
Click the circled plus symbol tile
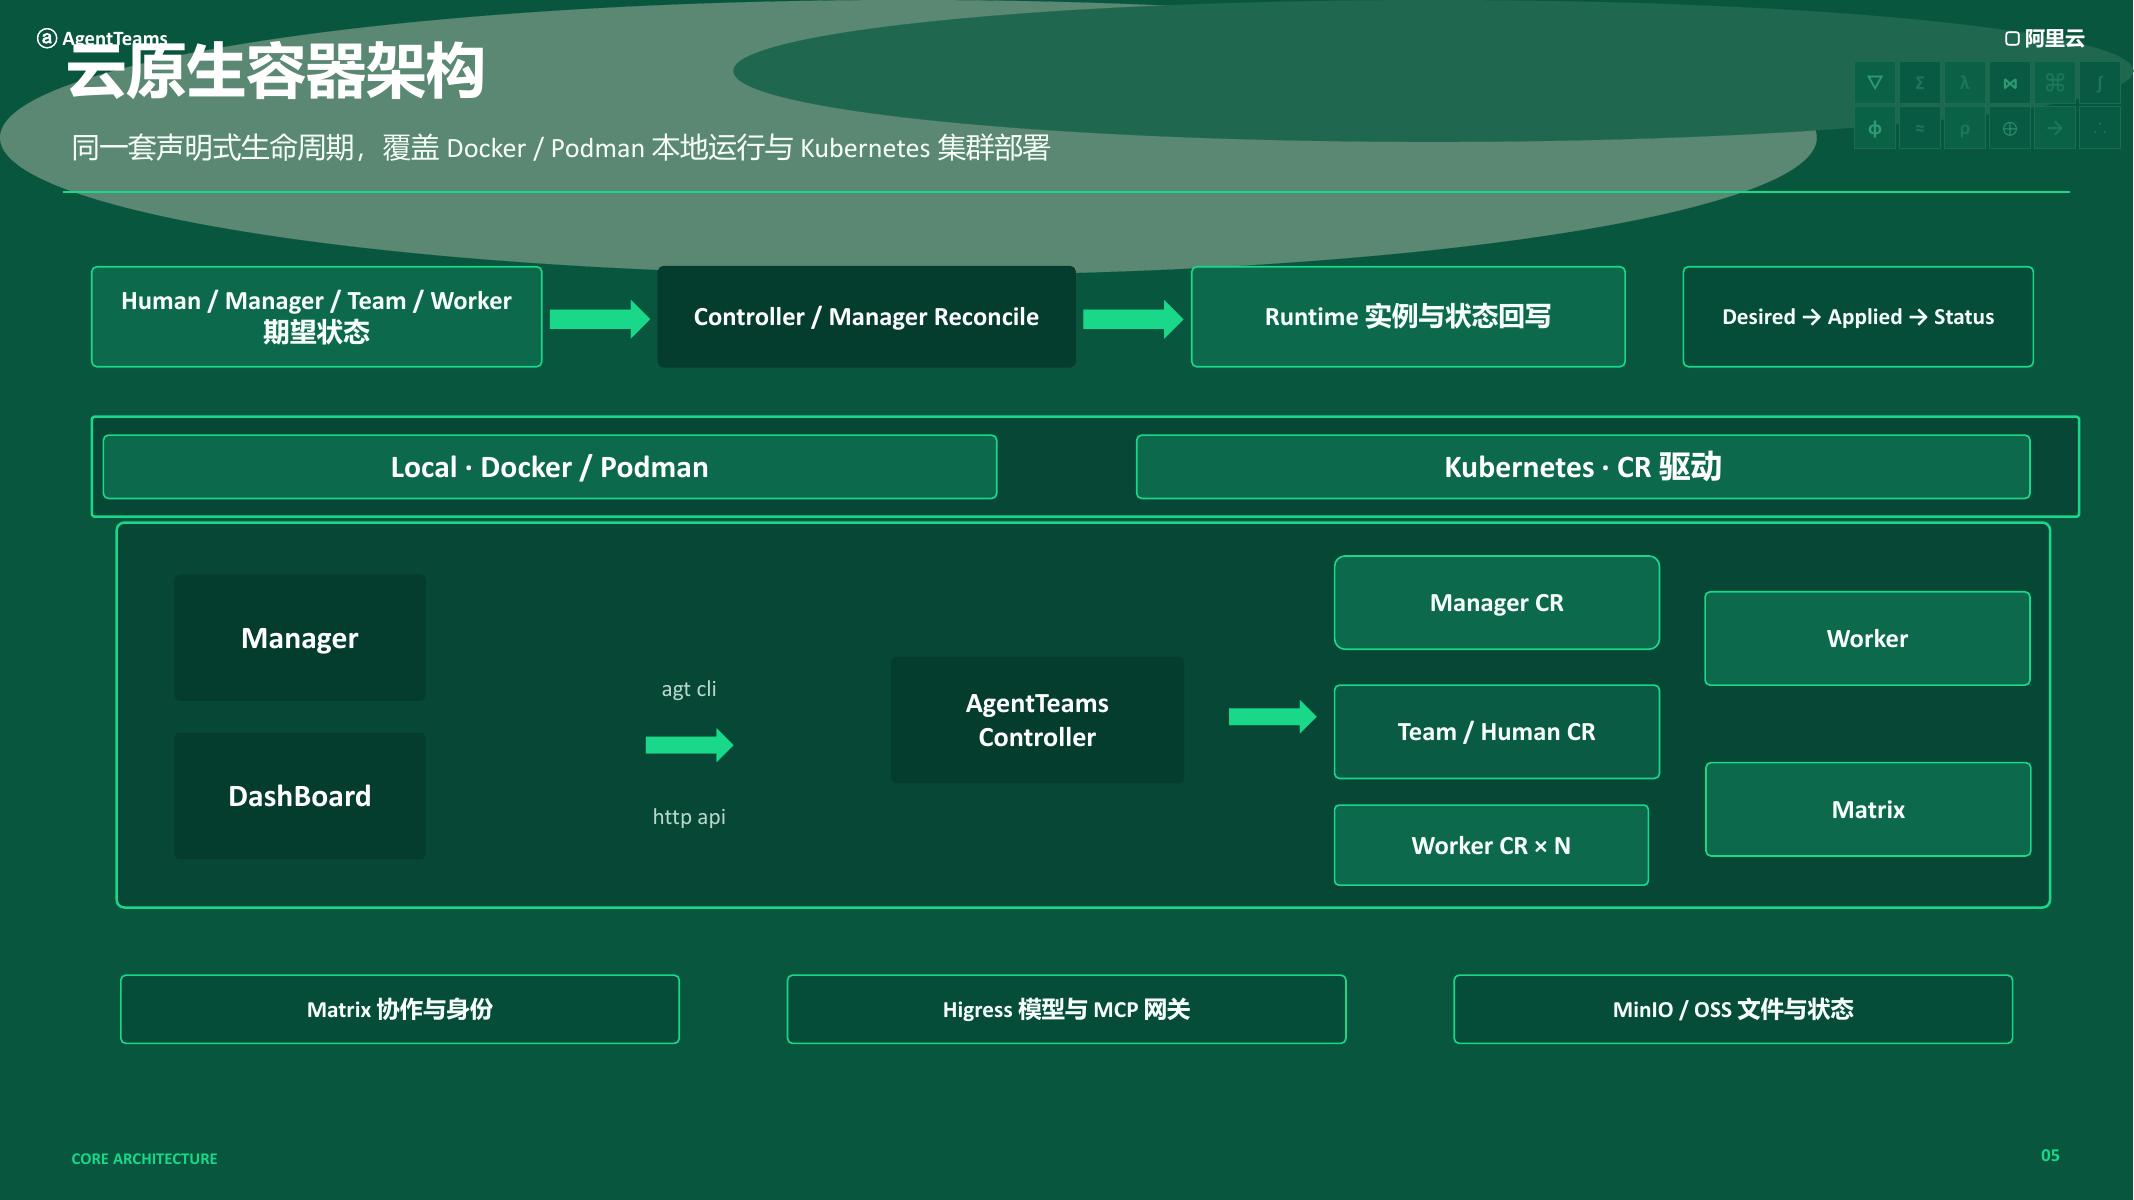[2010, 129]
